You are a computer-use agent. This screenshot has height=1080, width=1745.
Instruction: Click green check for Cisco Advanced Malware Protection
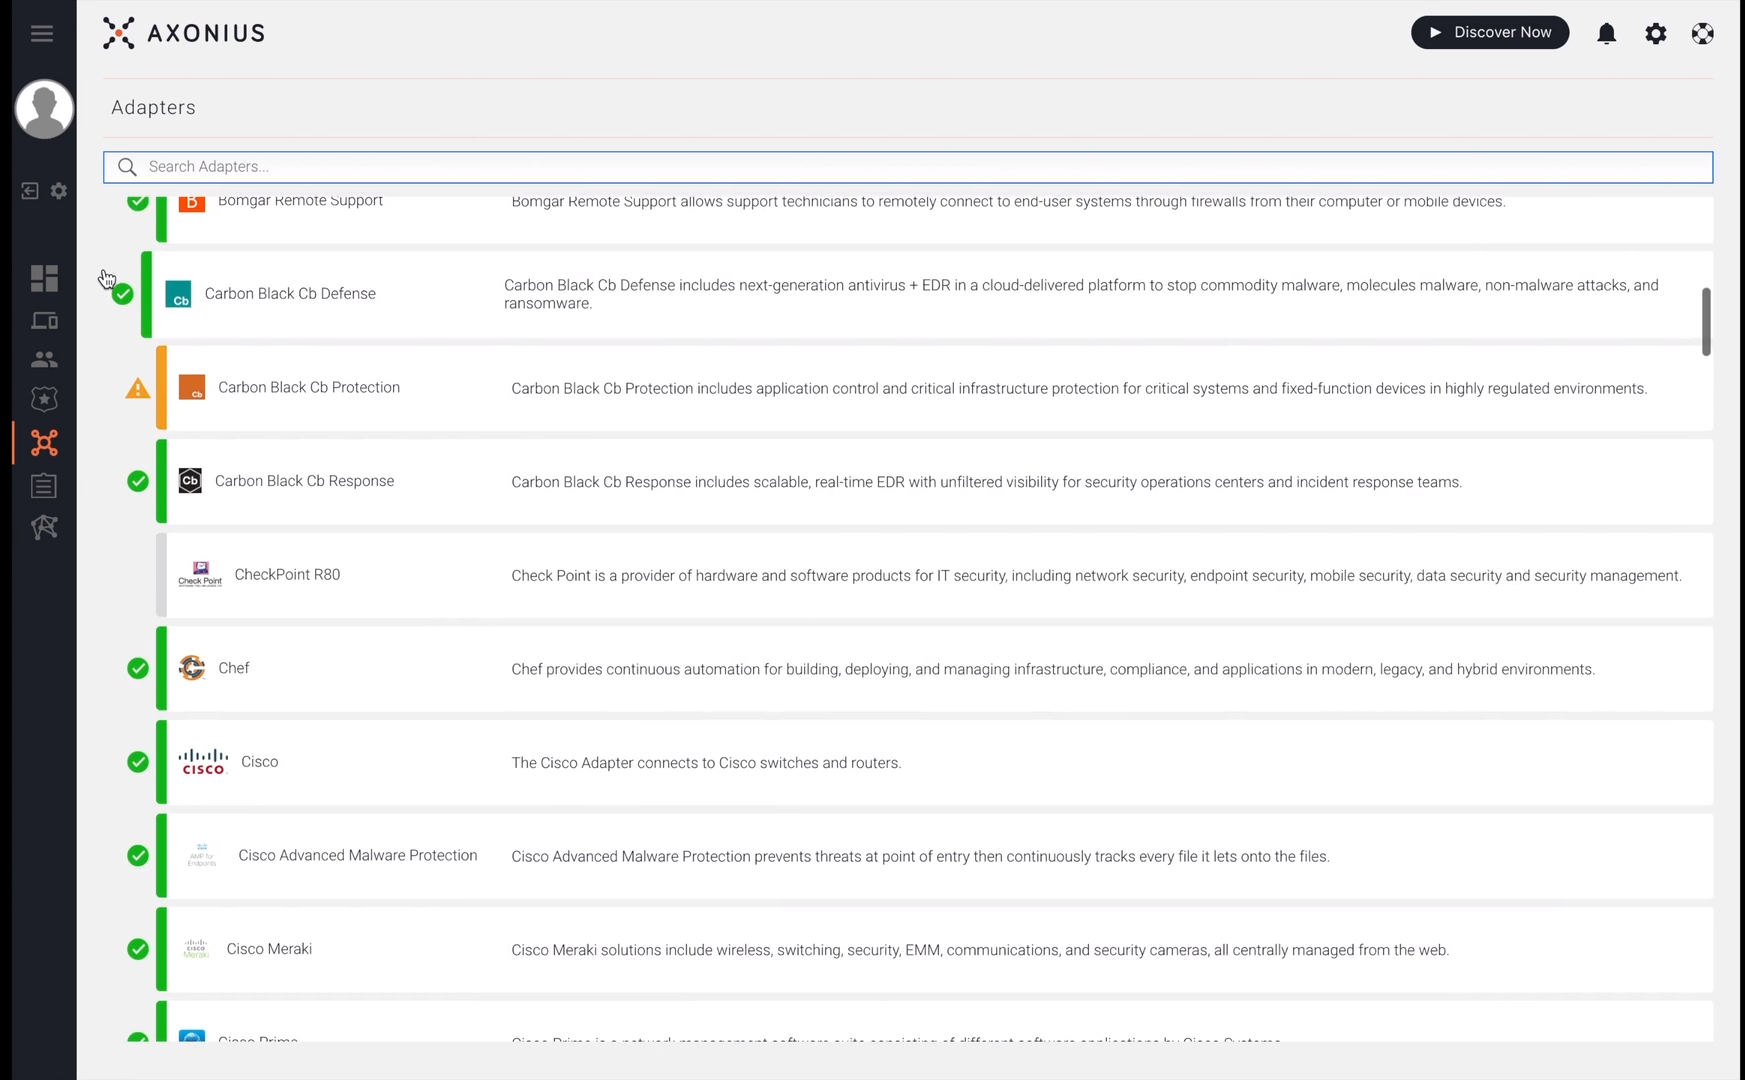pyautogui.click(x=138, y=856)
